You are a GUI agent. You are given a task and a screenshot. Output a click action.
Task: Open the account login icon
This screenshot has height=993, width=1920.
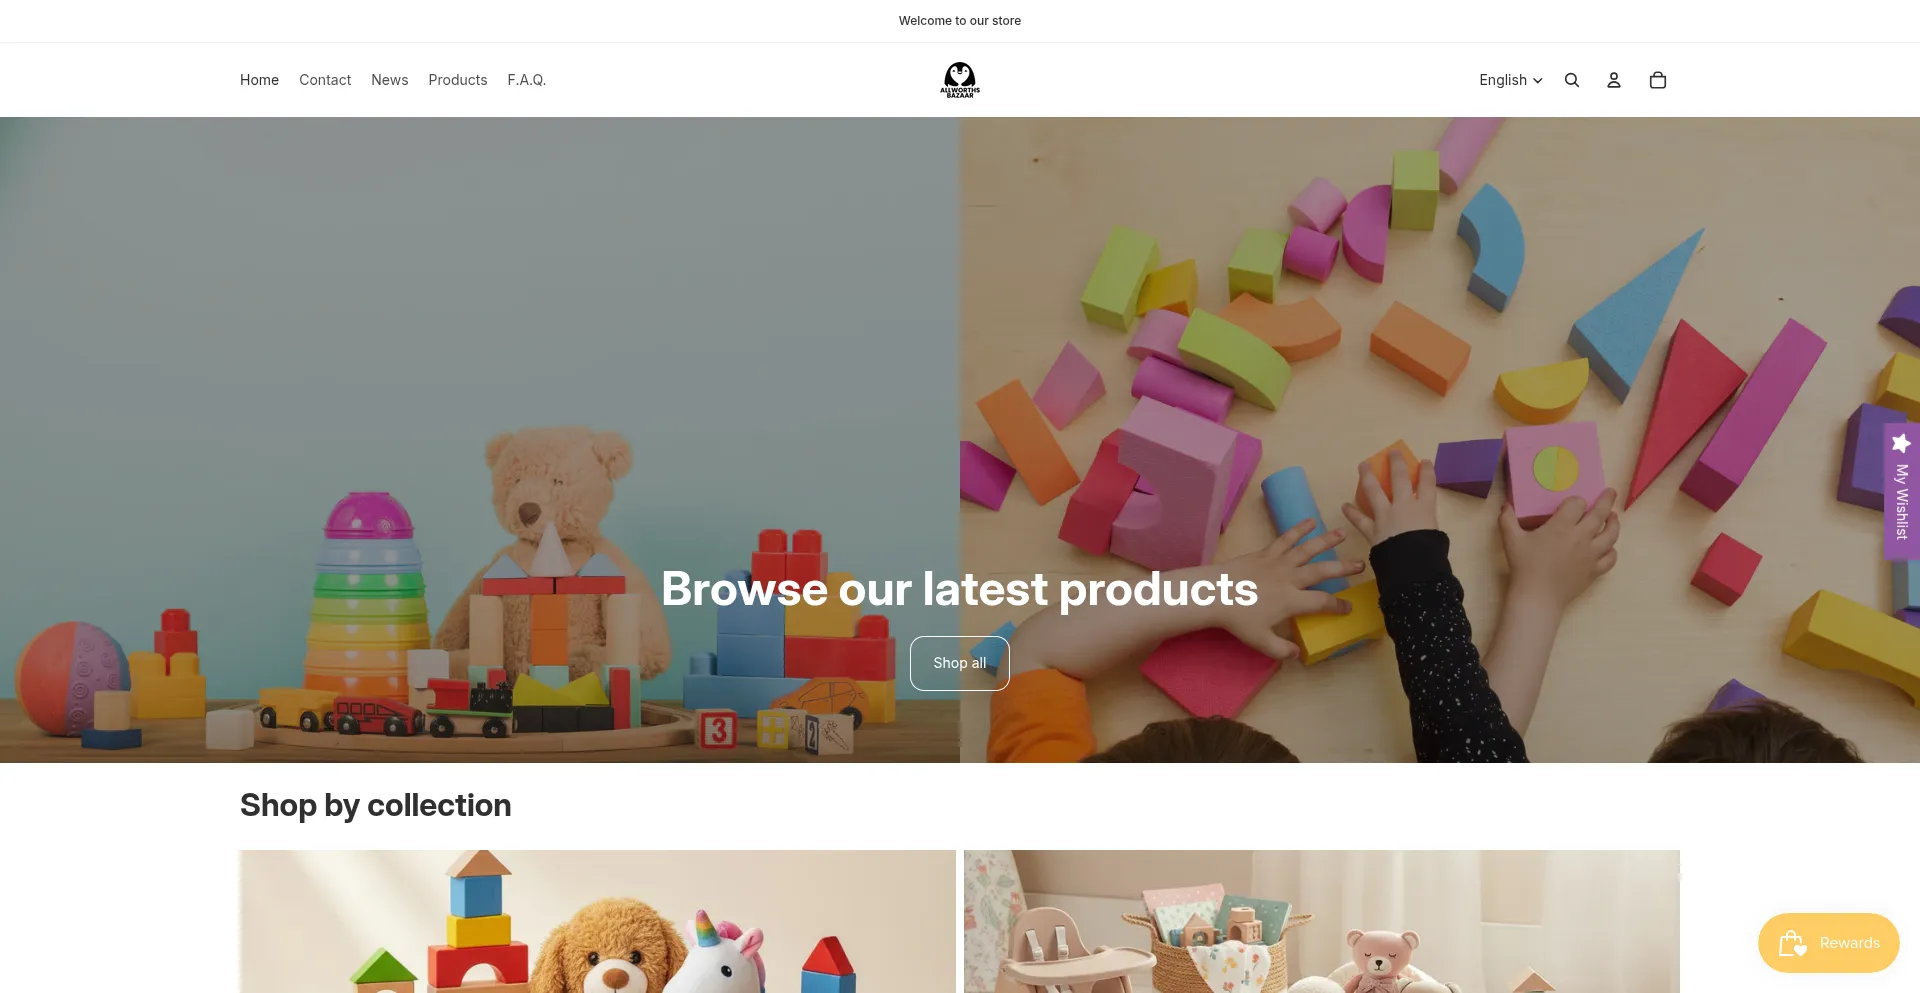pyautogui.click(x=1614, y=80)
